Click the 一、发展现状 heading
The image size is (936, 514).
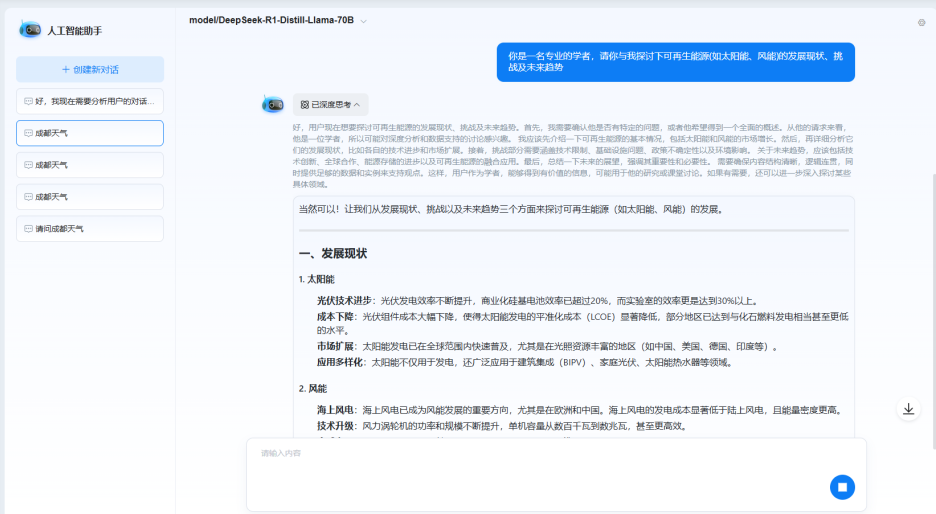tap(333, 254)
